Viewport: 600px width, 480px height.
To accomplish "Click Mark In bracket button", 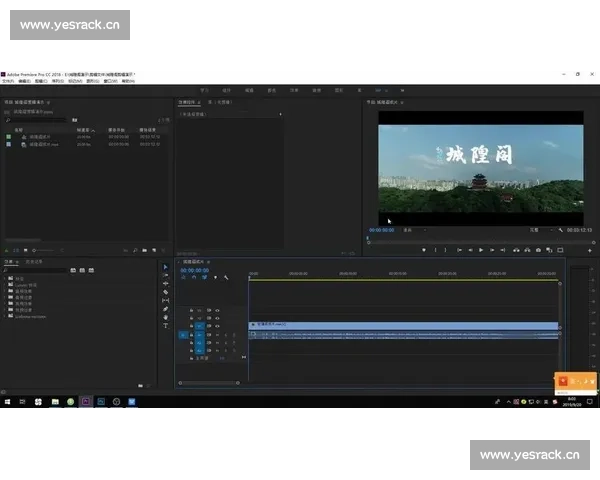I will tap(435, 250).
